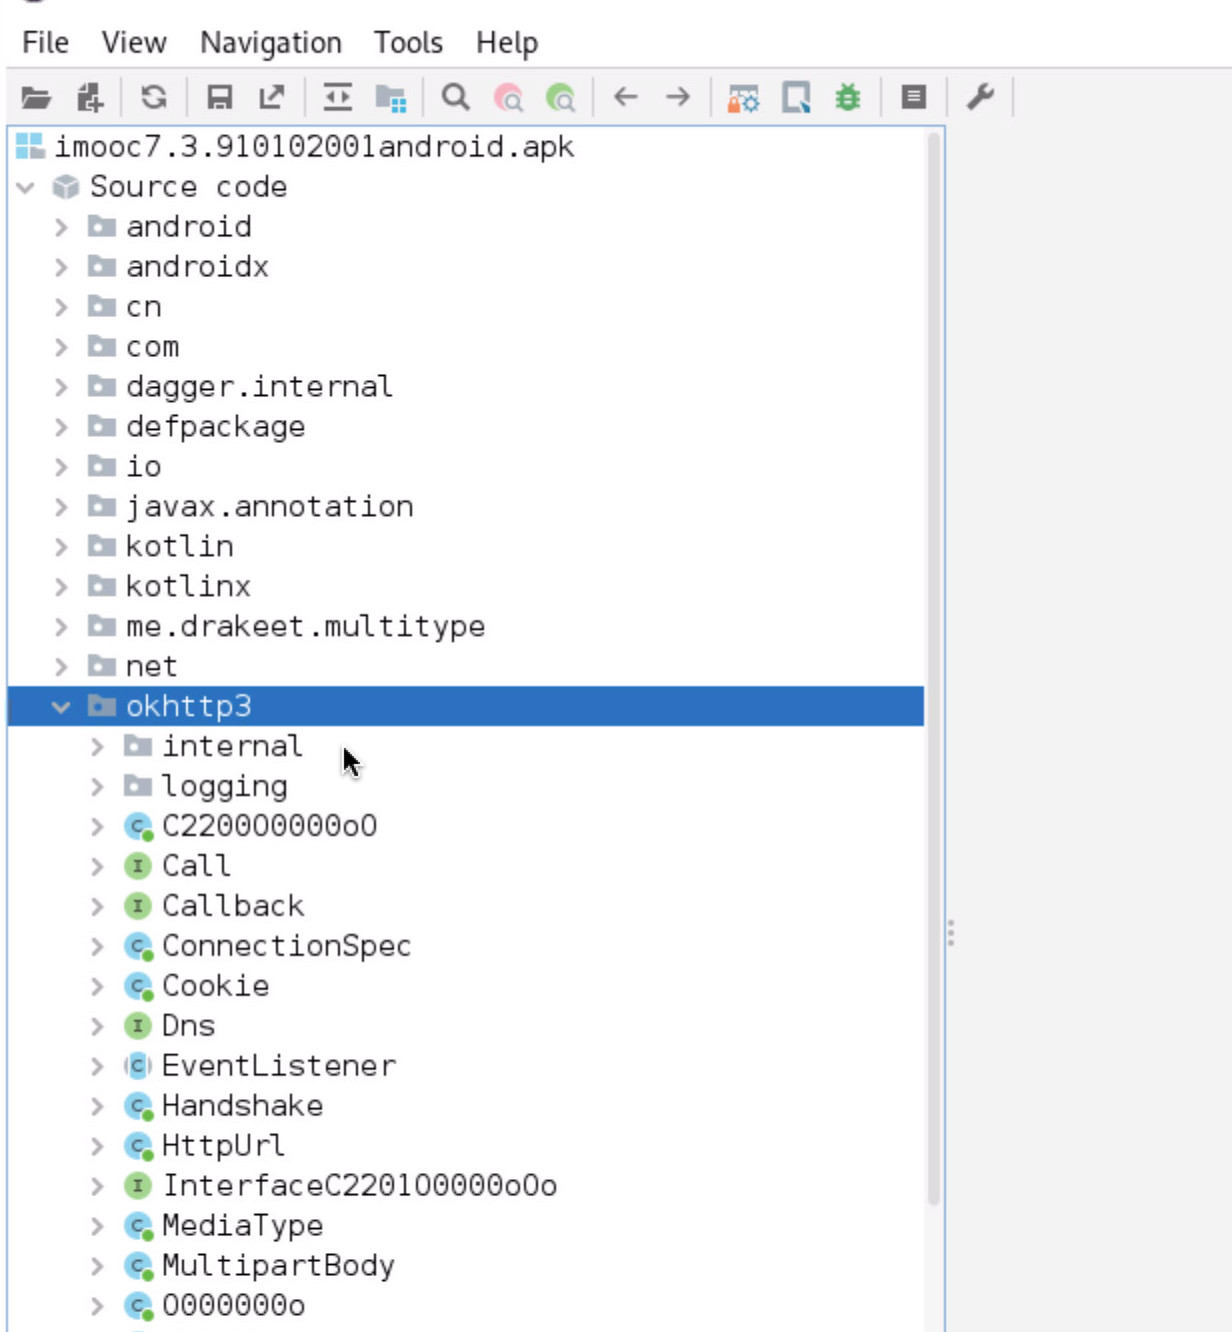Expand the defpackage package
Viewport: 1232px width, 1332px height.
[61, 427]
